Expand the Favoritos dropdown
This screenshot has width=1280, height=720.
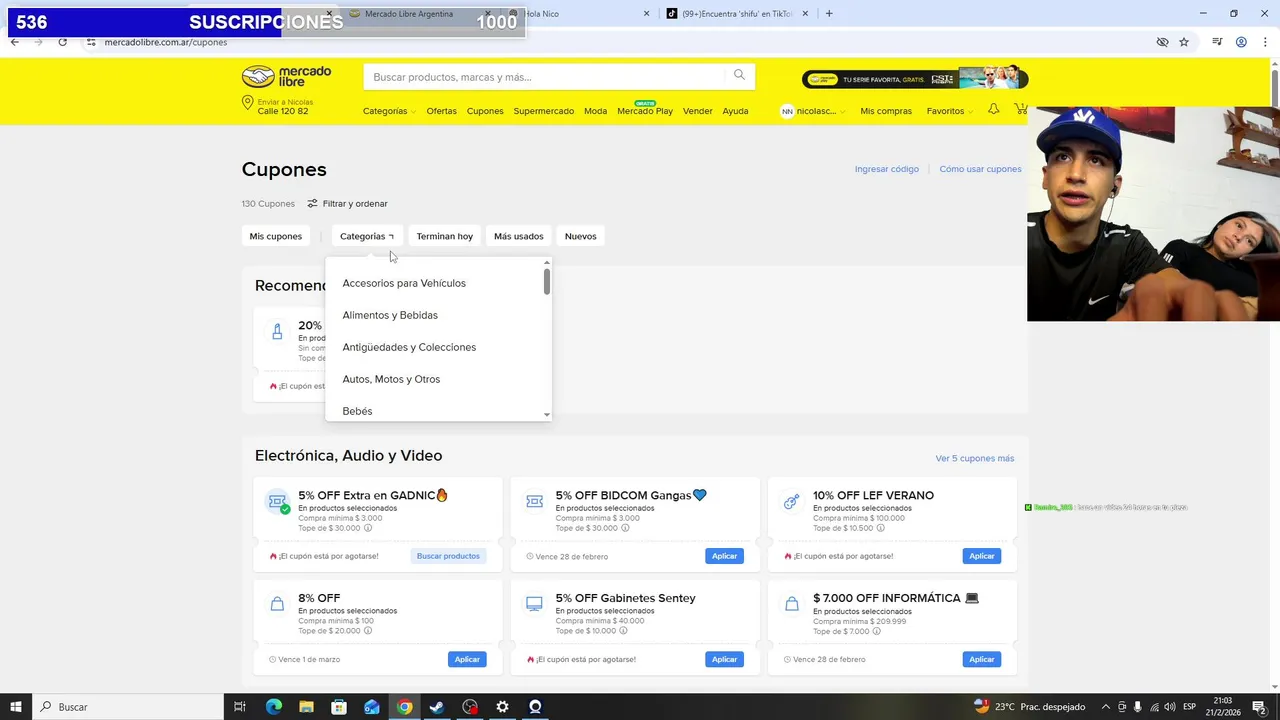949,111
